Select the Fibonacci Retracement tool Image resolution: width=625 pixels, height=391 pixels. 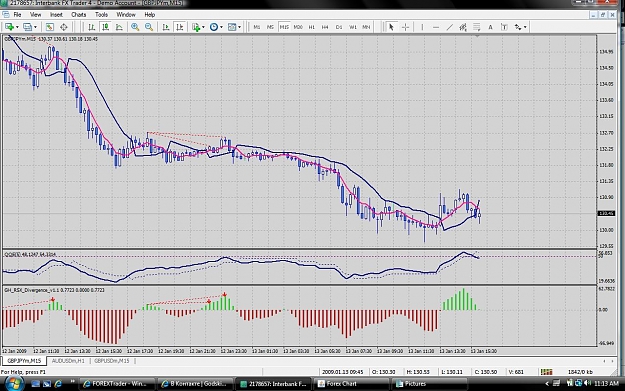pos(476,27)
